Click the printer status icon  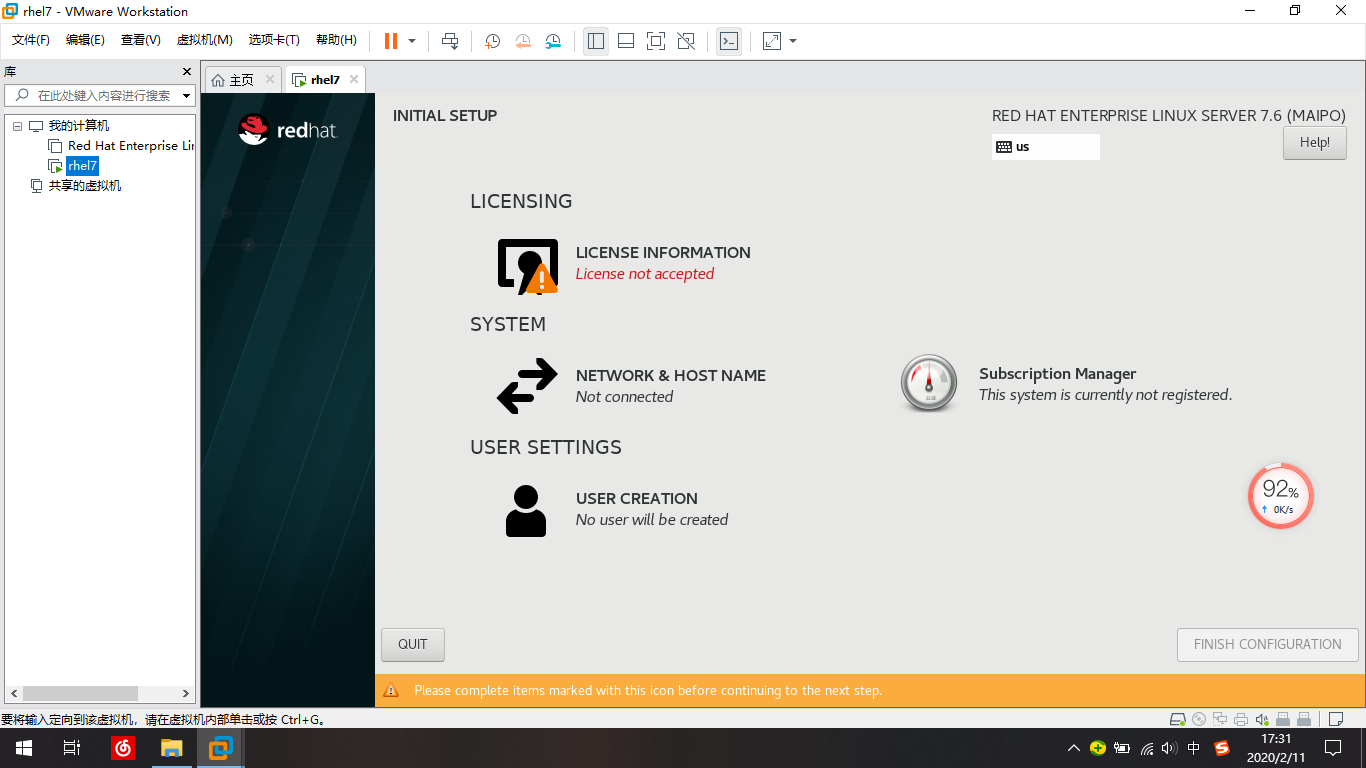click(1241, 719)
